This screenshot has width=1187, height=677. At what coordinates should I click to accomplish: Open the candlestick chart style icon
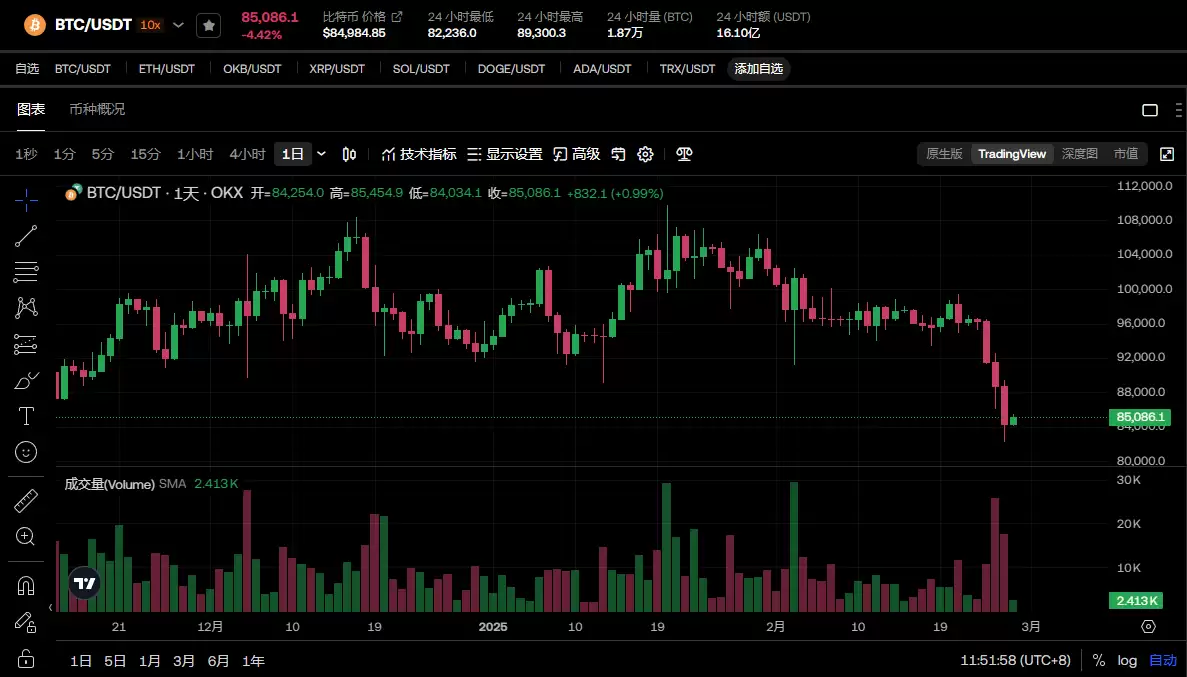click(349, 154)
